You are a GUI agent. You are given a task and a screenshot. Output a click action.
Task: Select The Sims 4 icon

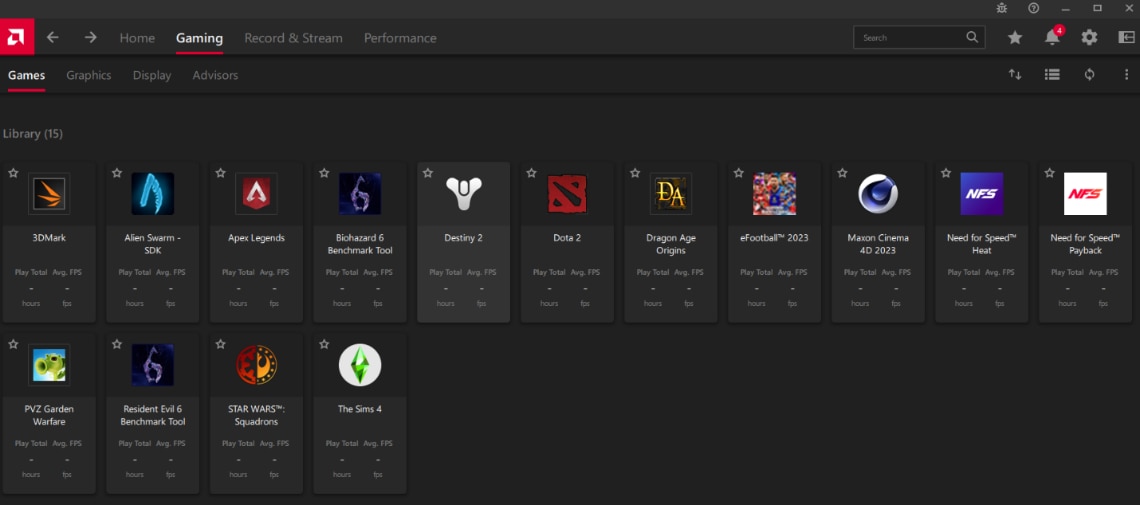click(x=360, y=365)
